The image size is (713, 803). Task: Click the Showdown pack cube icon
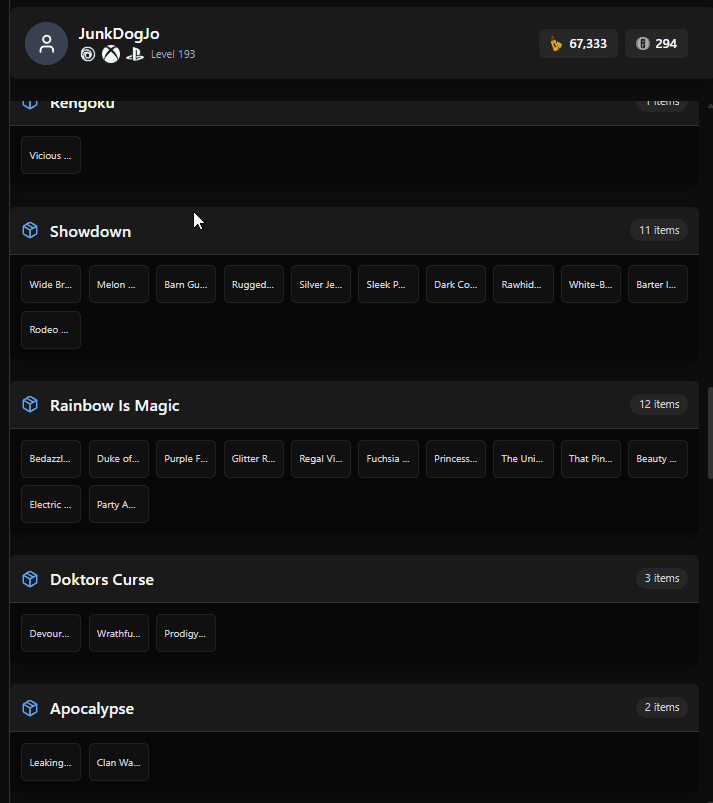click(30, 230)
